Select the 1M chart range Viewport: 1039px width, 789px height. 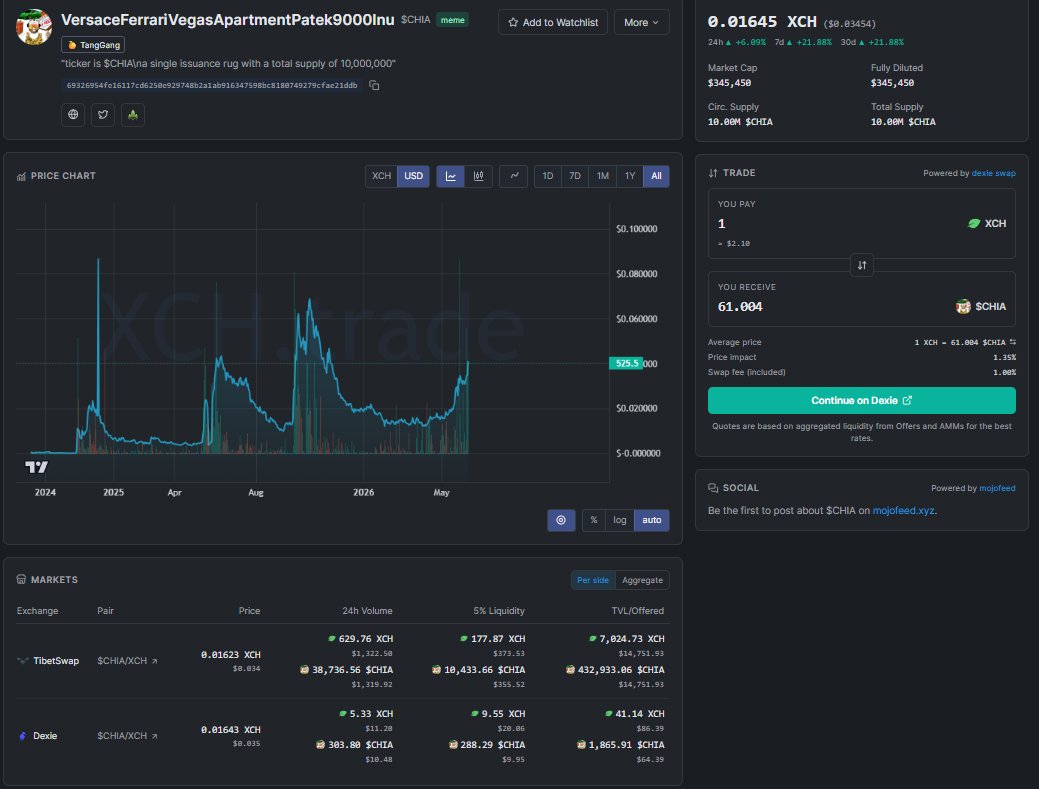[602, 176]
